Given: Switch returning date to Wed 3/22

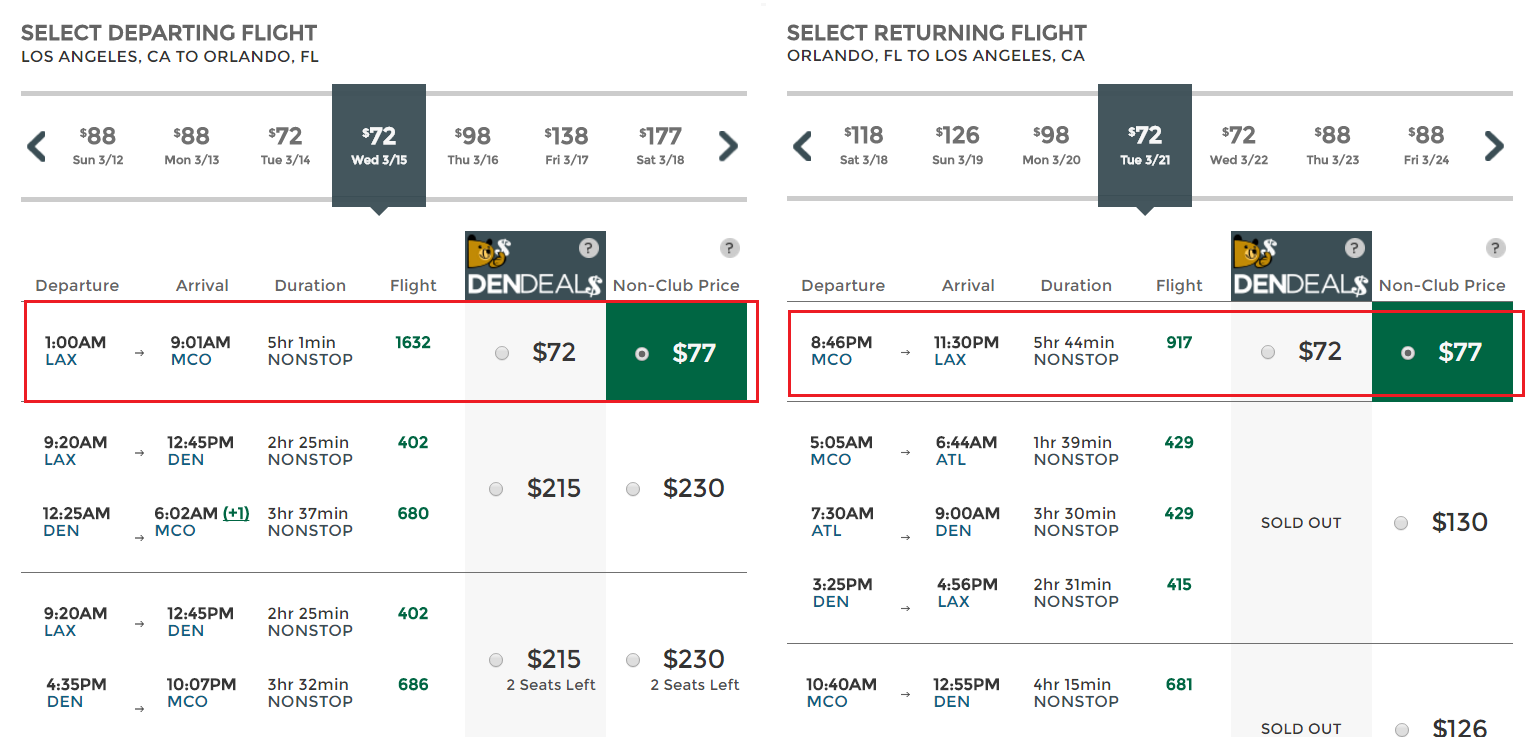Looking at the screenshot, I should coord(1239,146).
